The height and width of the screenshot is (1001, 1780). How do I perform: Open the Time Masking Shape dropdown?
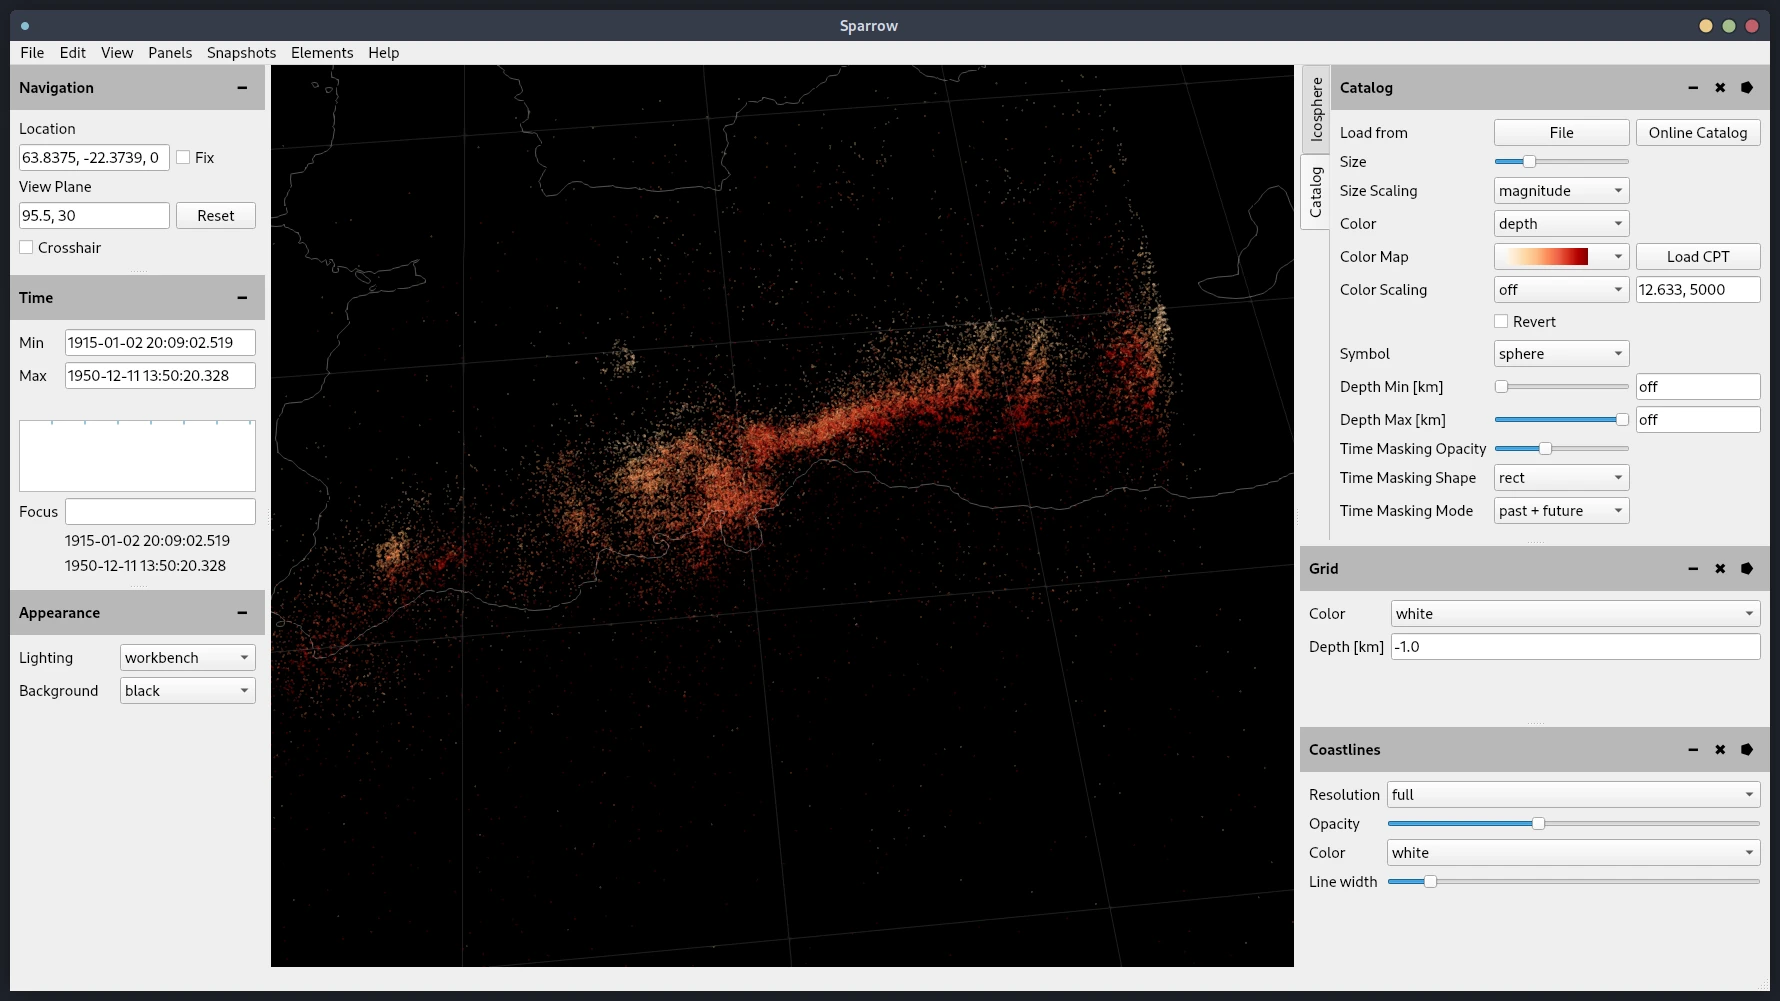1561,478
